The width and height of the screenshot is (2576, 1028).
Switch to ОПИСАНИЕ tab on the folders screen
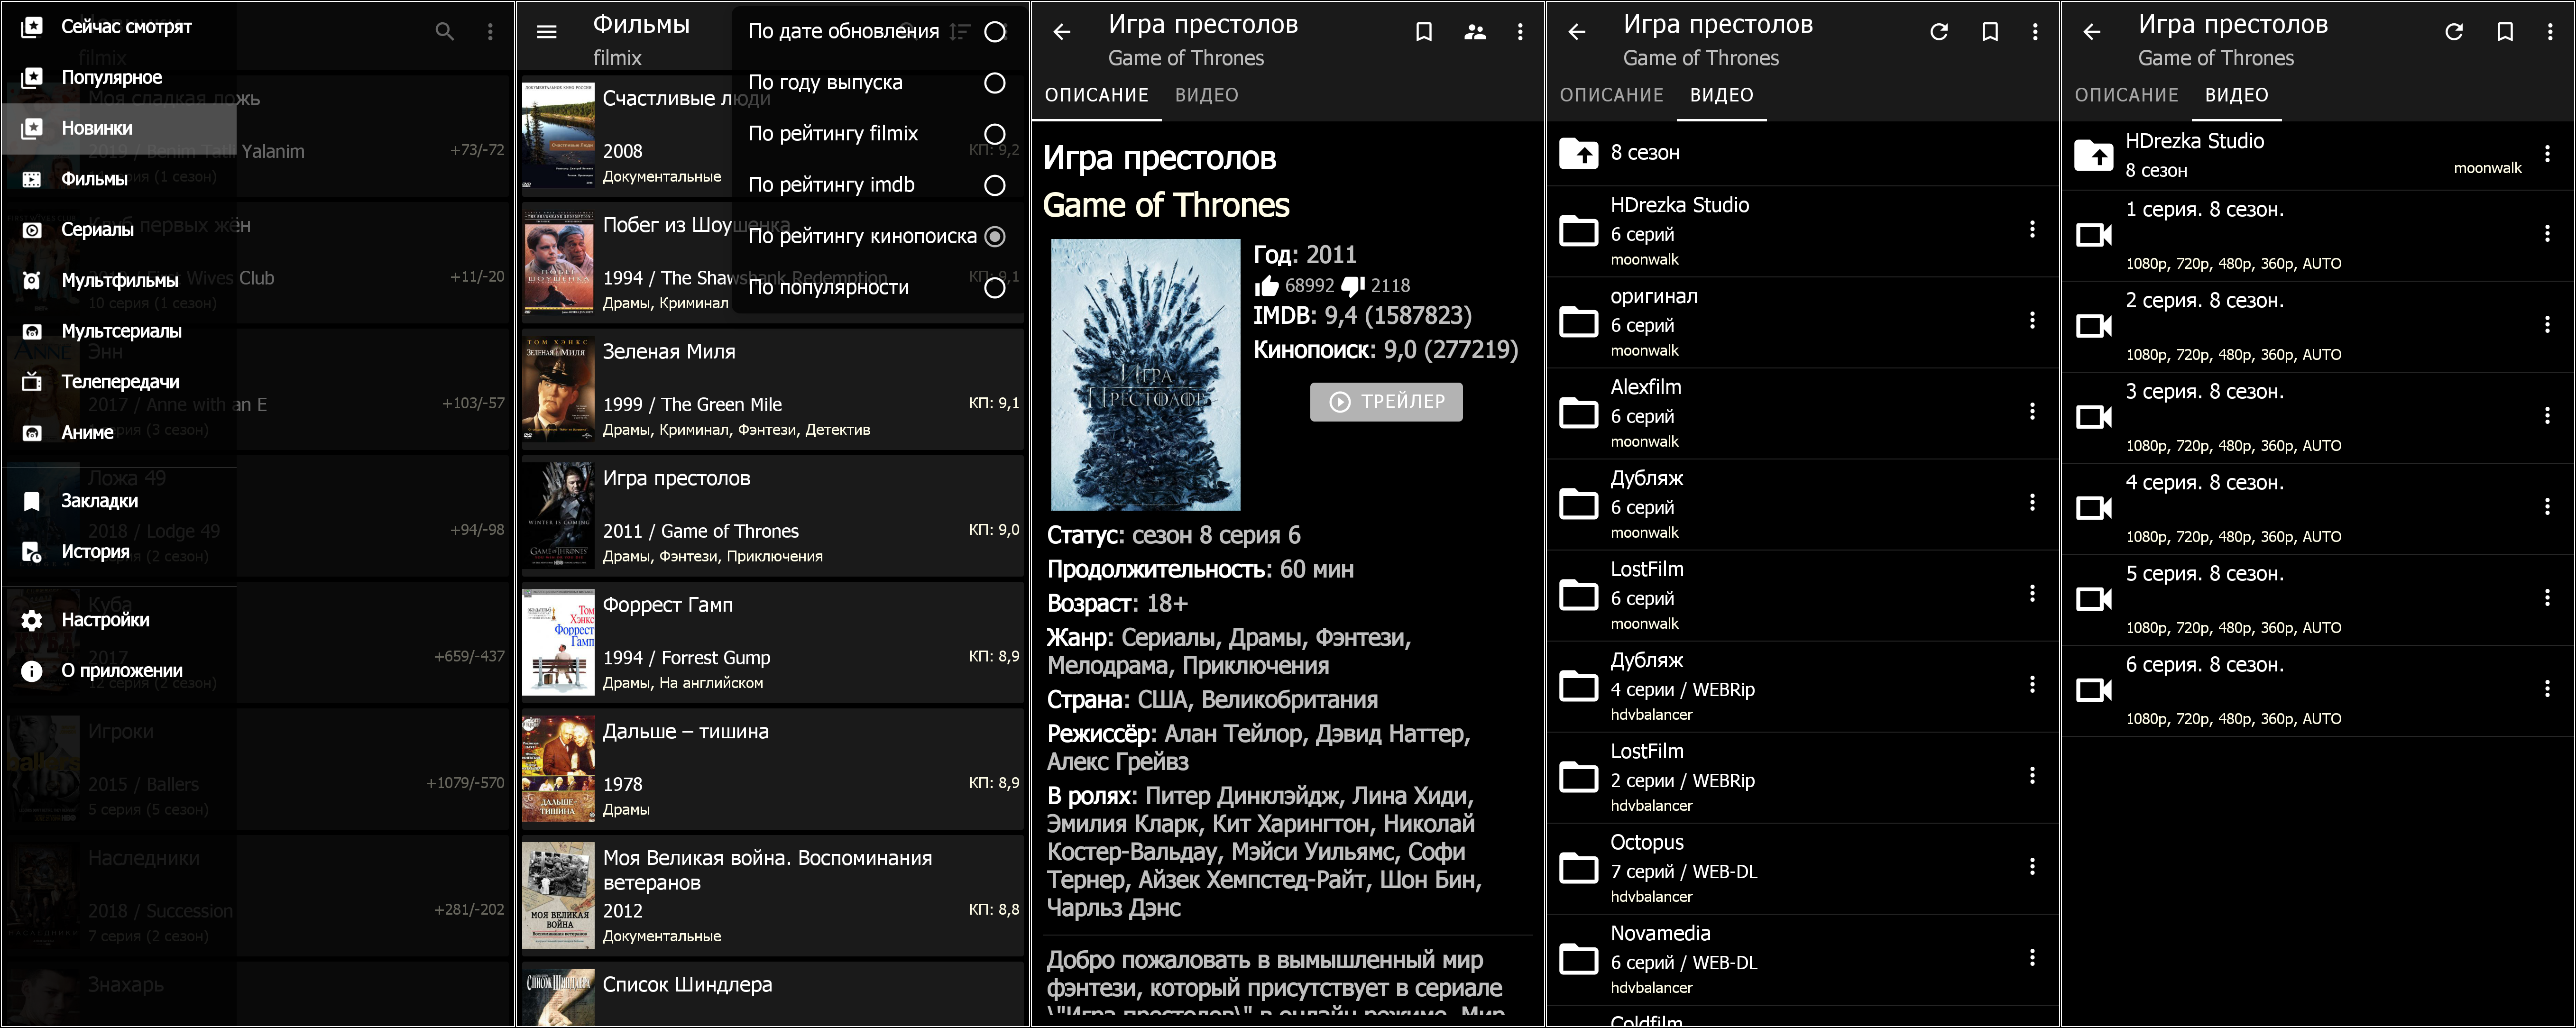coord(1612,96)
